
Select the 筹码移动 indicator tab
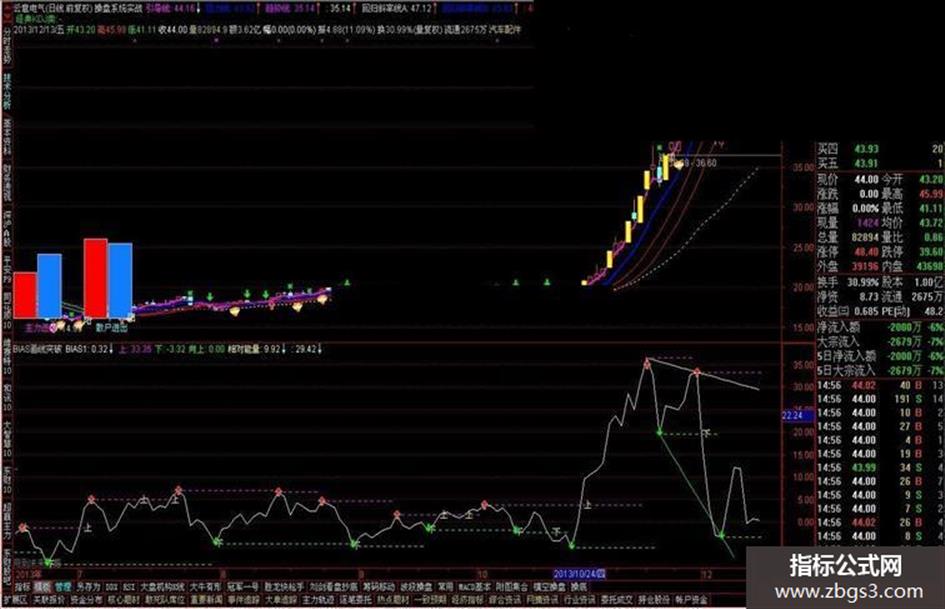click(378, 586)
